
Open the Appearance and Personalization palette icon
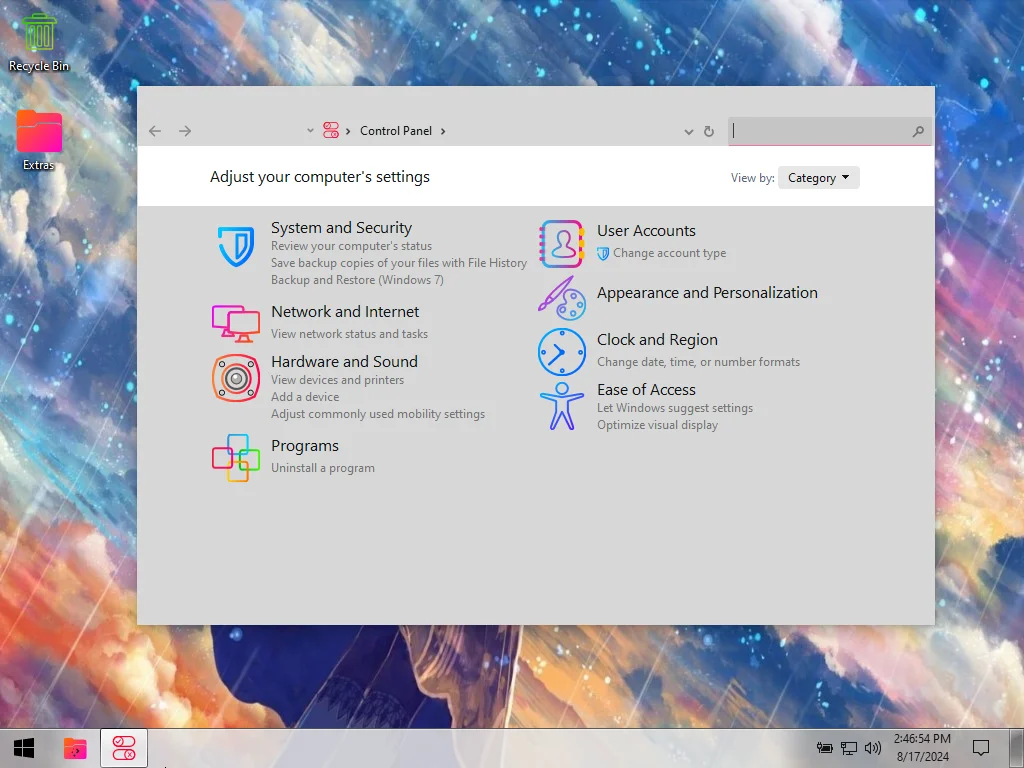coord(562,298)
